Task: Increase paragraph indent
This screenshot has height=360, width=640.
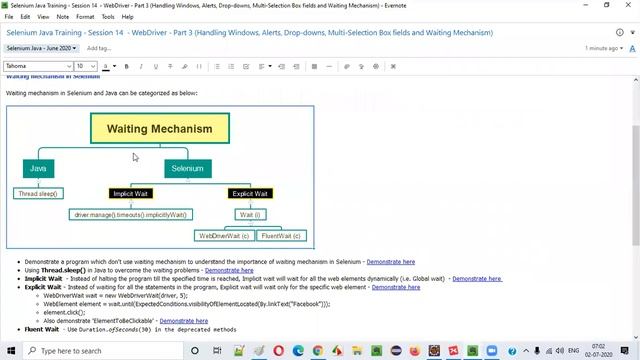Action: [x=296, y=66]
